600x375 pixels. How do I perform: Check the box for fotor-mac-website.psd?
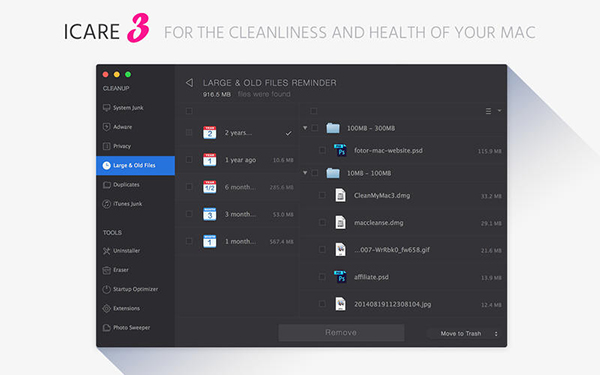[x=322, y=150]
